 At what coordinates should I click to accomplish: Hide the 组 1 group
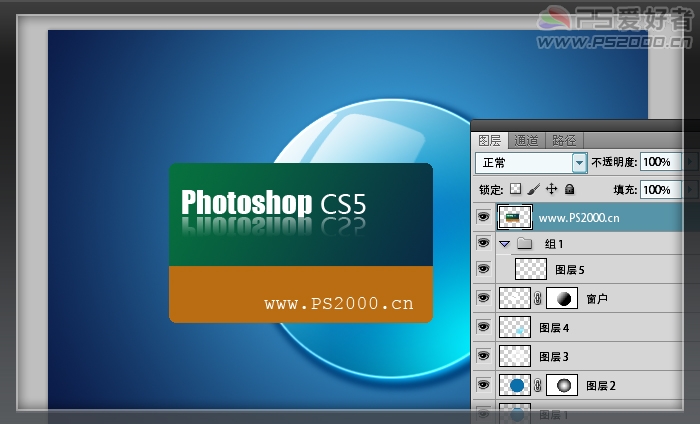pyautogui.click(x=483, y=243)
